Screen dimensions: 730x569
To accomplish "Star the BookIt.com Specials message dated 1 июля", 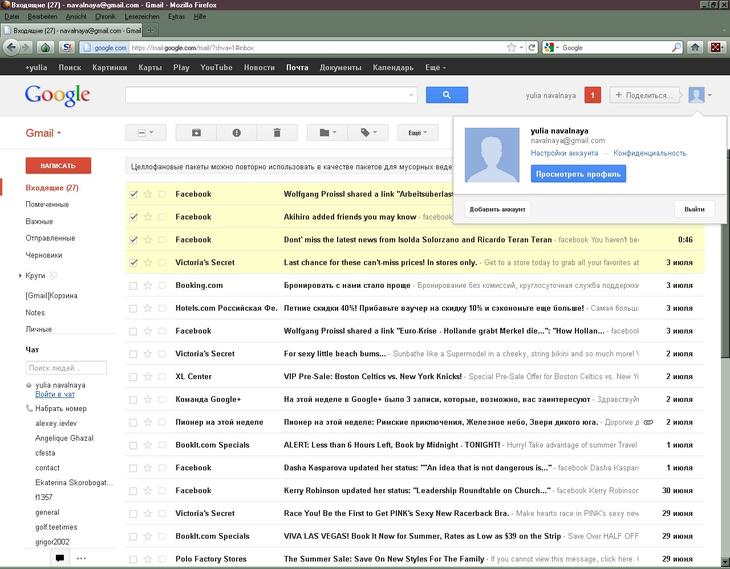I will coord(148,445).
